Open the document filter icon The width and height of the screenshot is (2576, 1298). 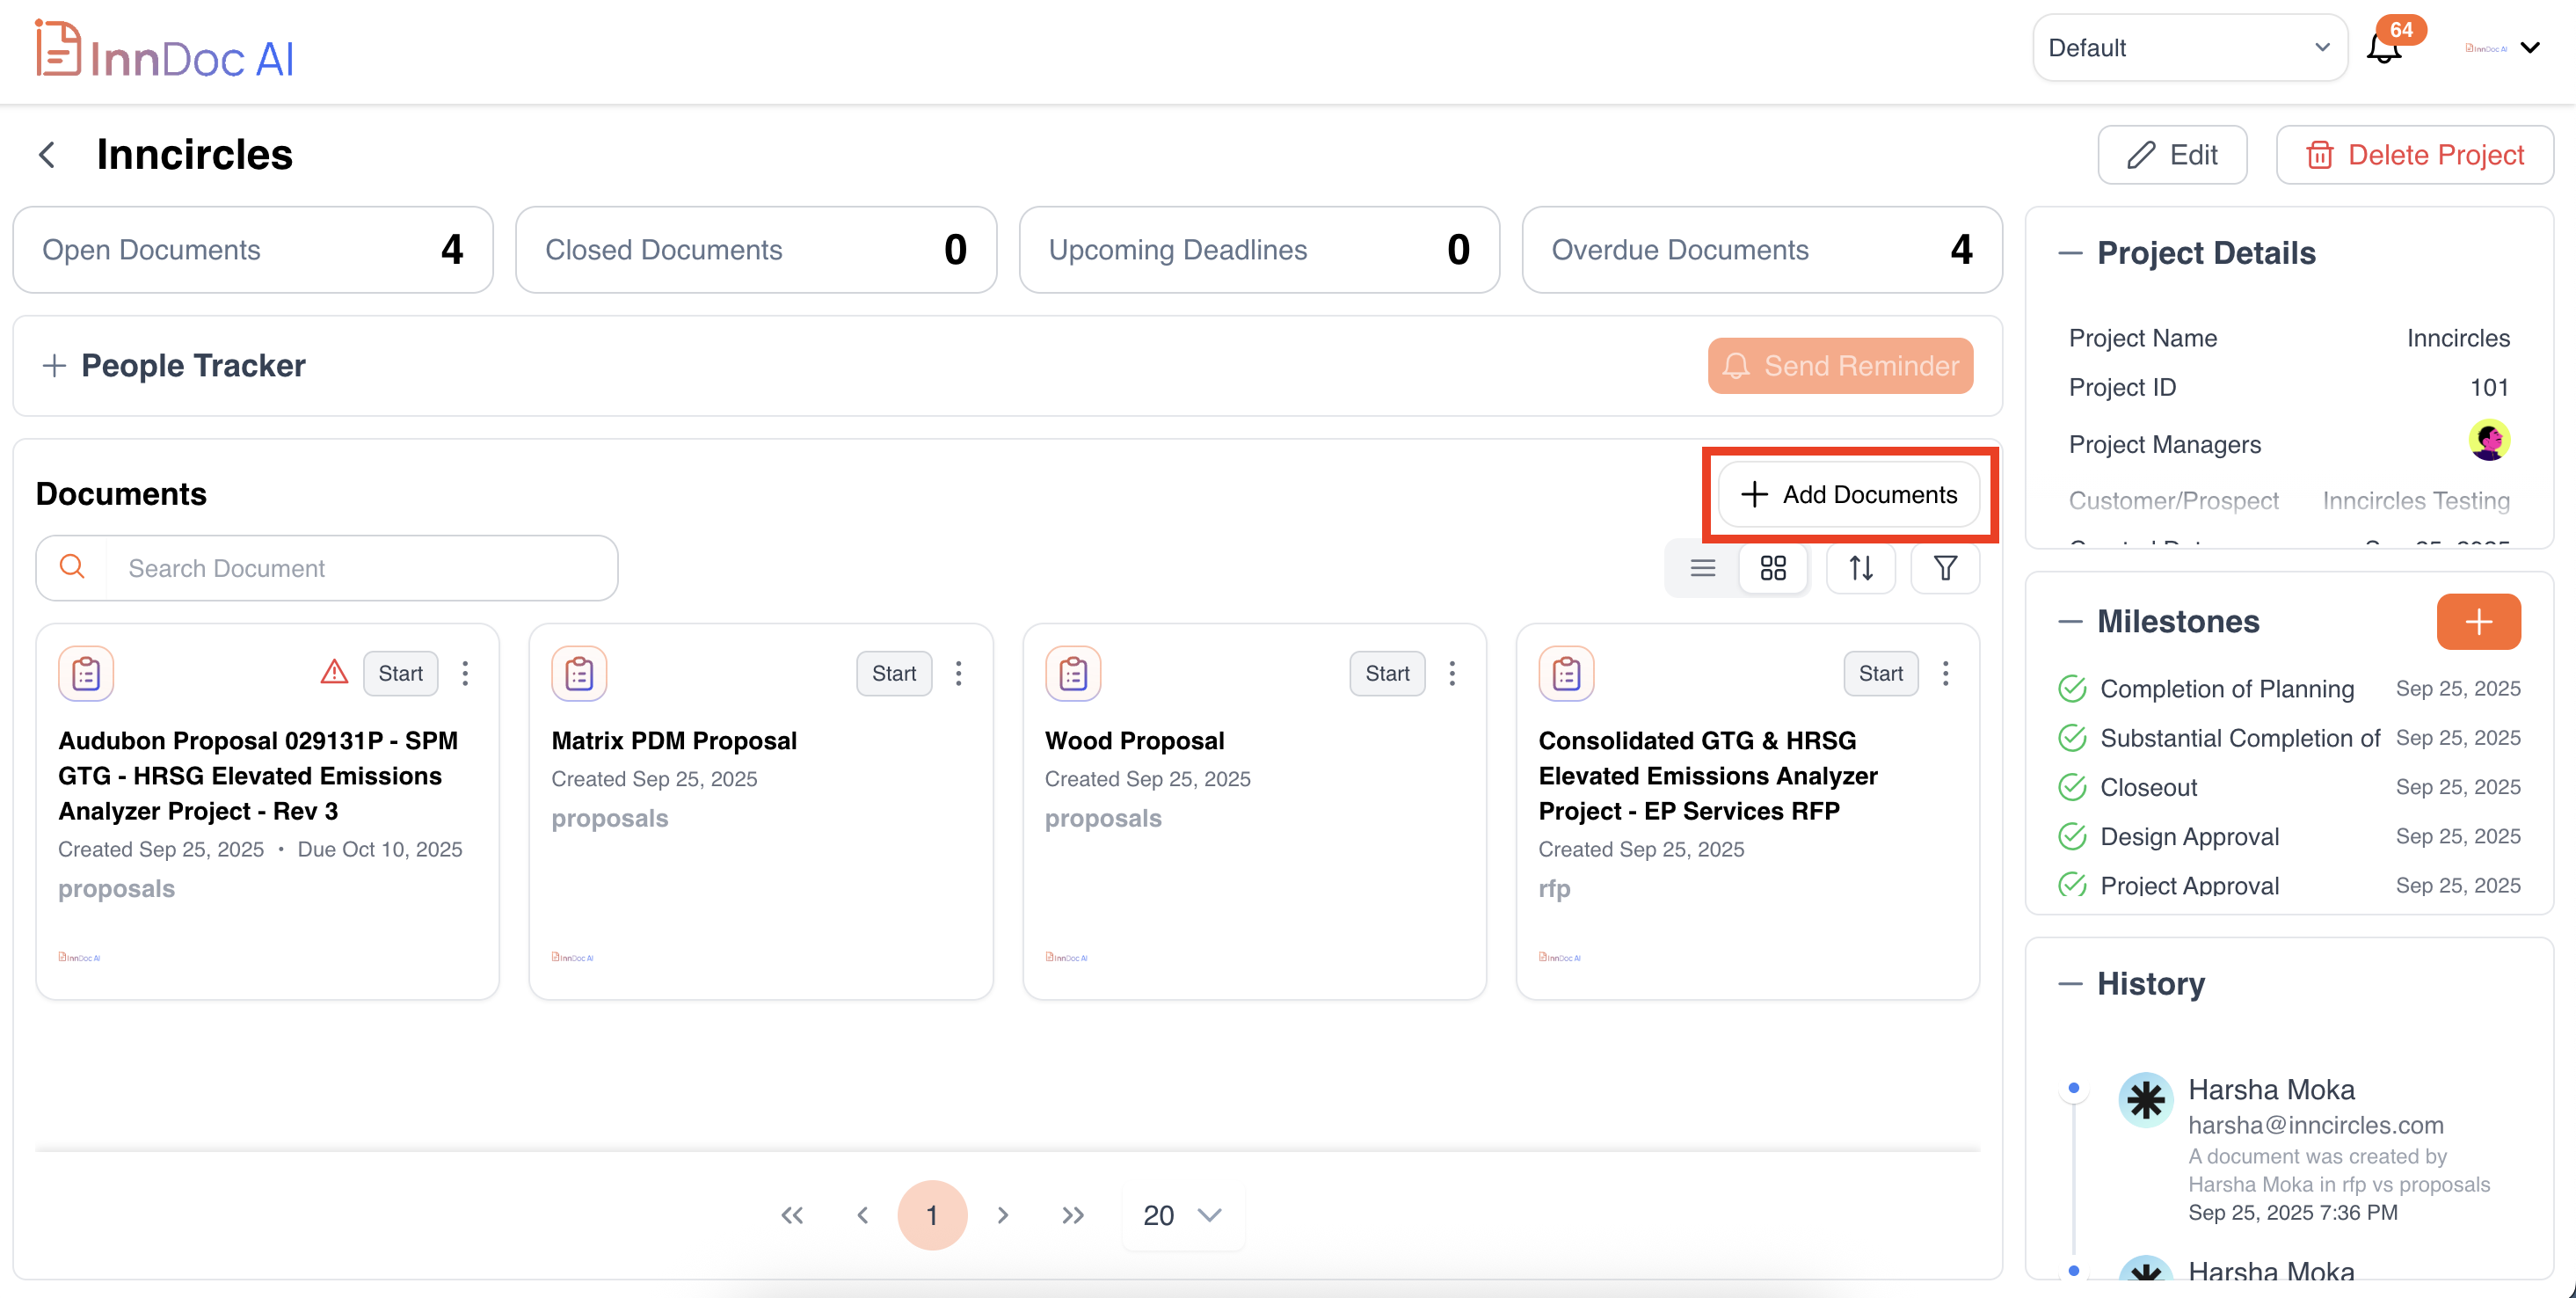(1944, 568)
